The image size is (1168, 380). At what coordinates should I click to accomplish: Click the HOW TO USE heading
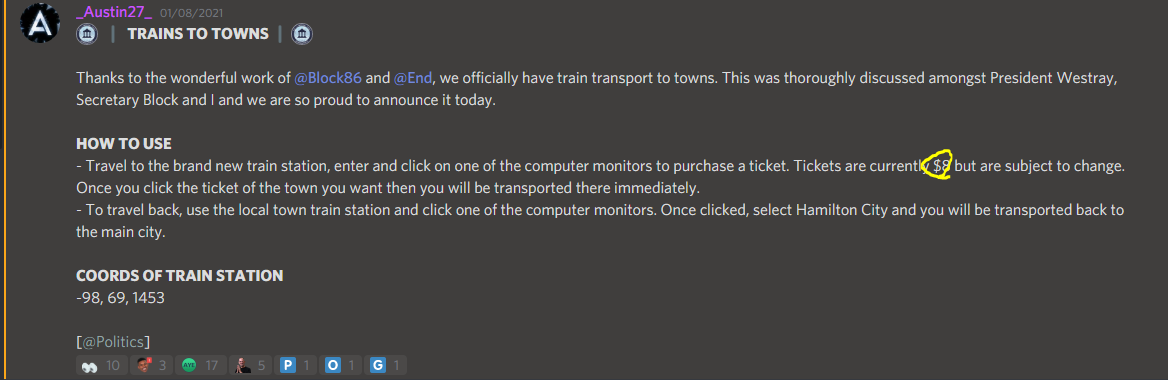(124, 144)
